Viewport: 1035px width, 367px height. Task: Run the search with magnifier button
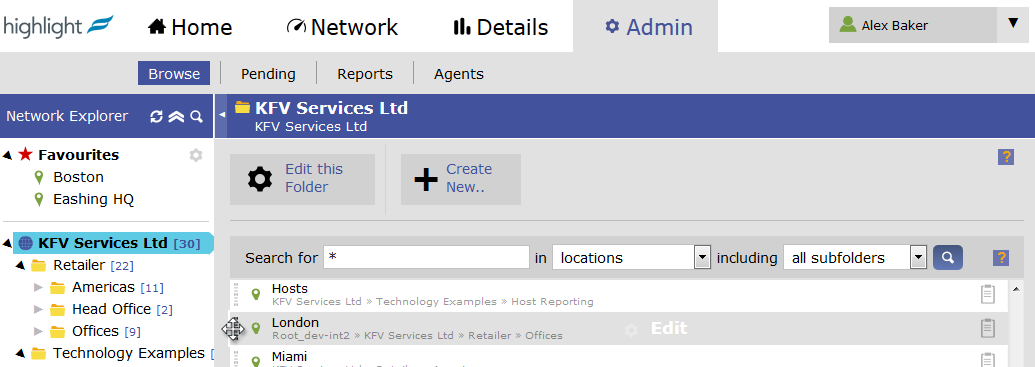(x=948, y=257)
